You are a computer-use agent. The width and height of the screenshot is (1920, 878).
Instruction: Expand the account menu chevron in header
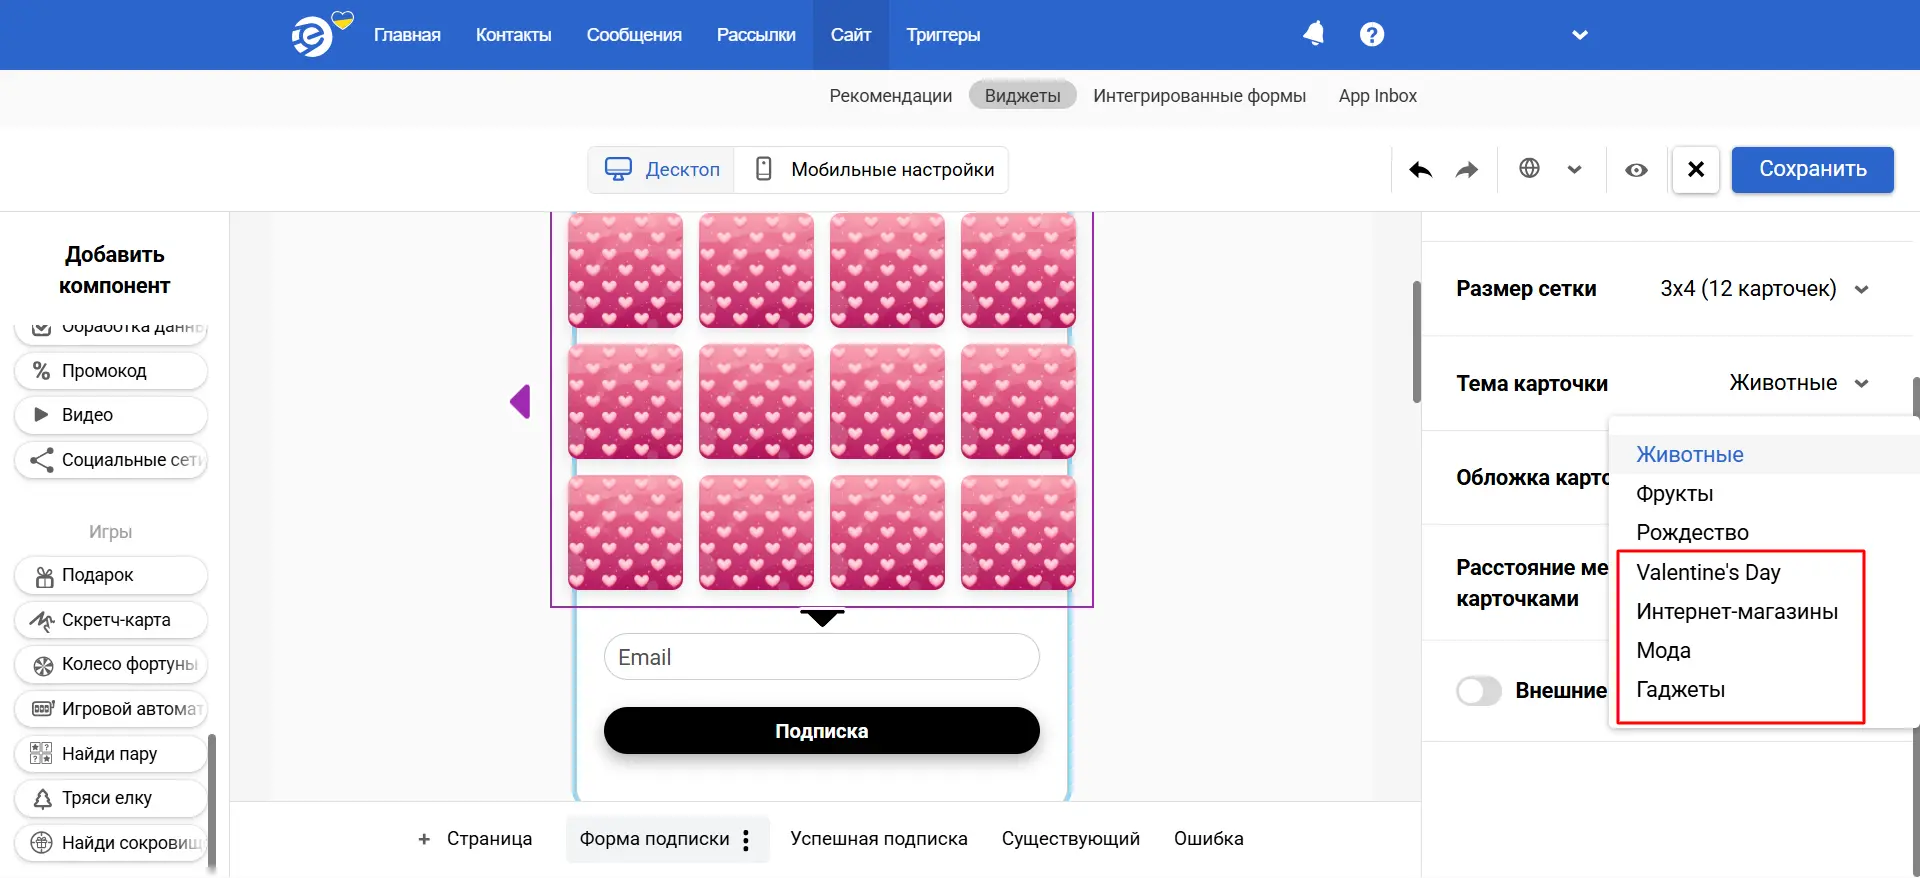(1580, 35)
